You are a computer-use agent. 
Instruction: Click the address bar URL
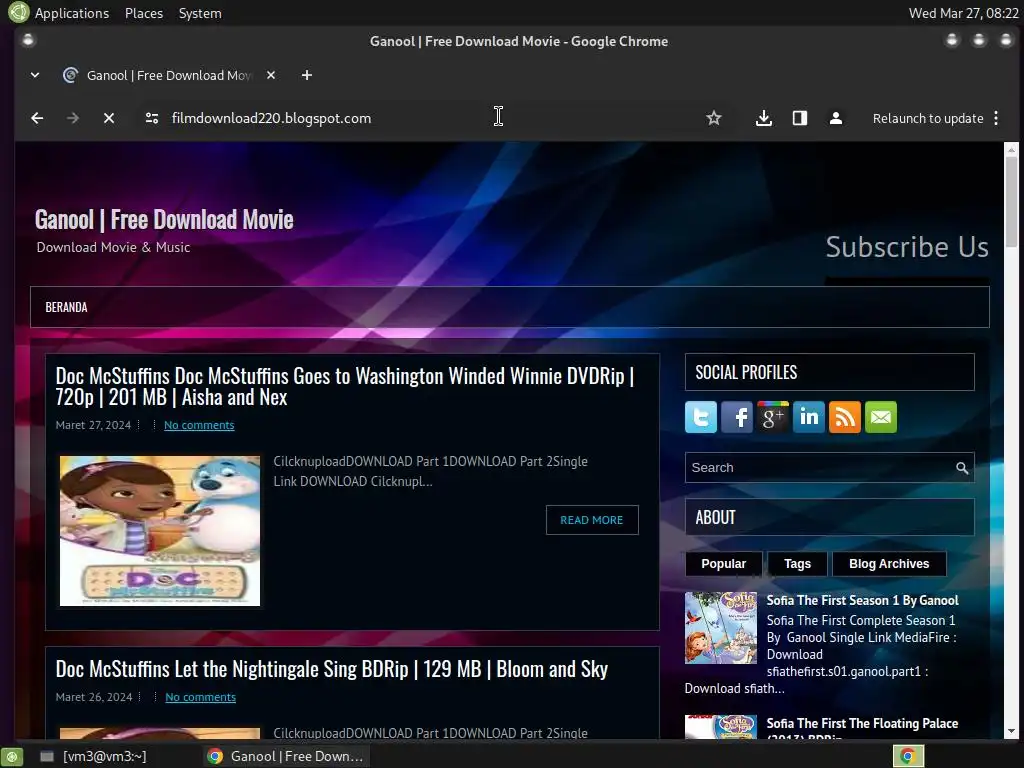[271, 118]
